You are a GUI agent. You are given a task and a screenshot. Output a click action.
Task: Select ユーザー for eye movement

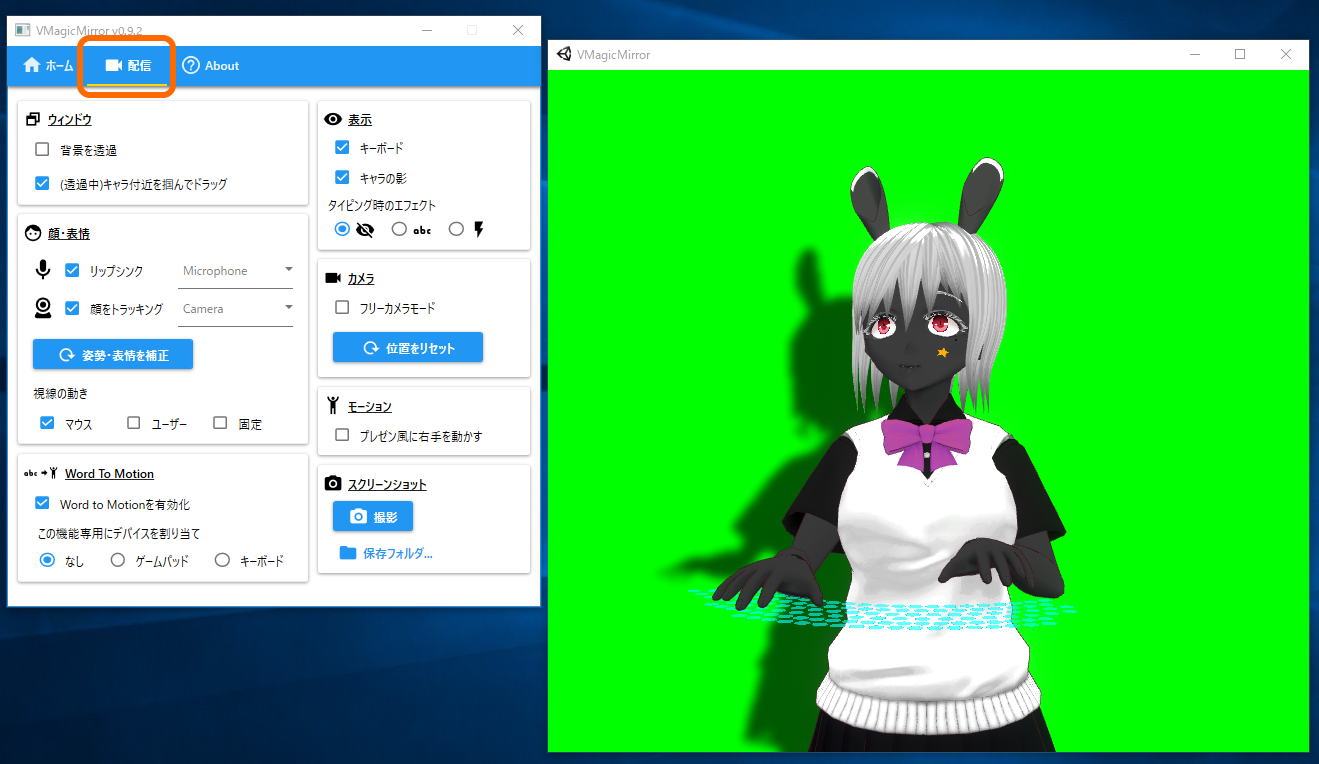[134, 423]
